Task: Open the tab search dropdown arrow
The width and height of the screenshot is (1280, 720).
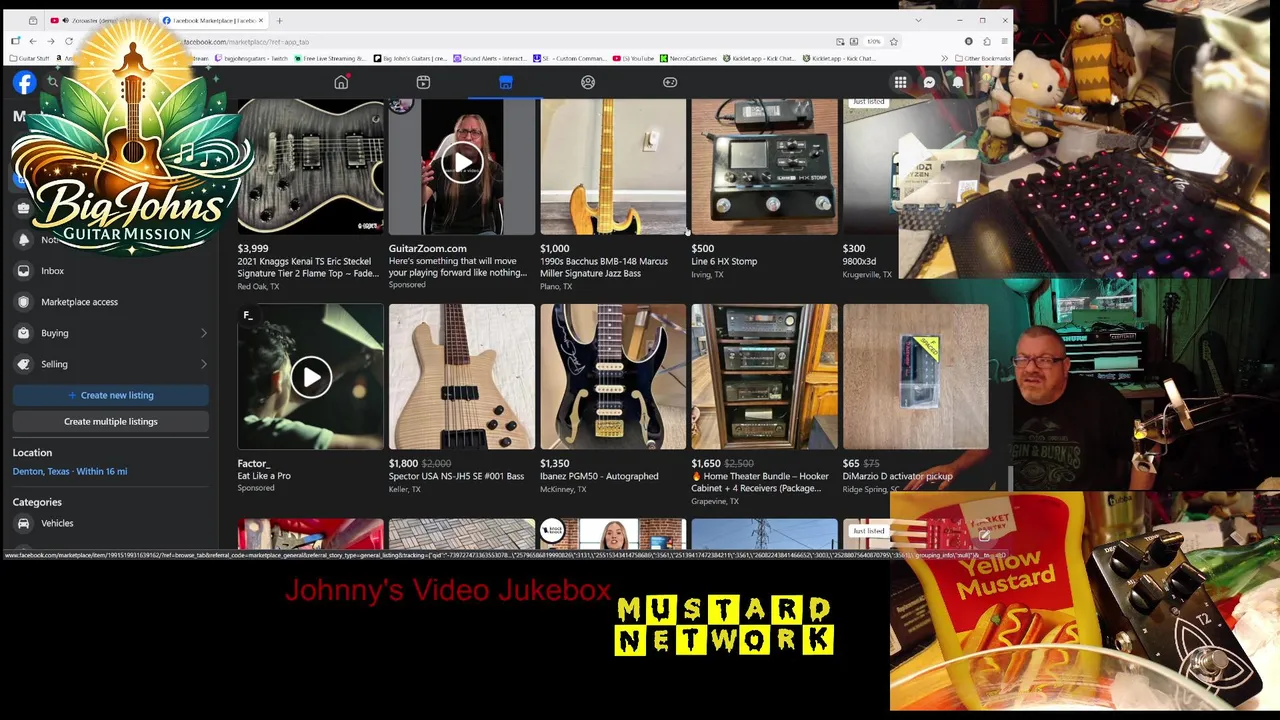Action: coord(918,20)
